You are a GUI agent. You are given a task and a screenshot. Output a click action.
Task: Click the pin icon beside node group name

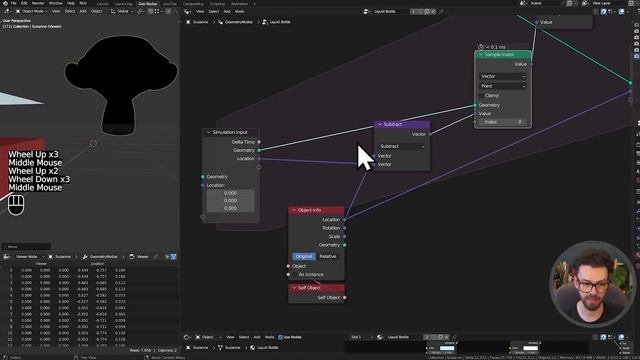[441, 11]
